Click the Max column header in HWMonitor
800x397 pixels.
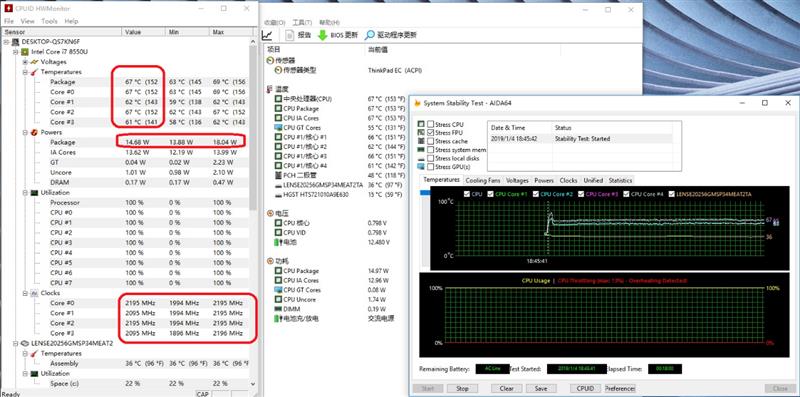231,32
